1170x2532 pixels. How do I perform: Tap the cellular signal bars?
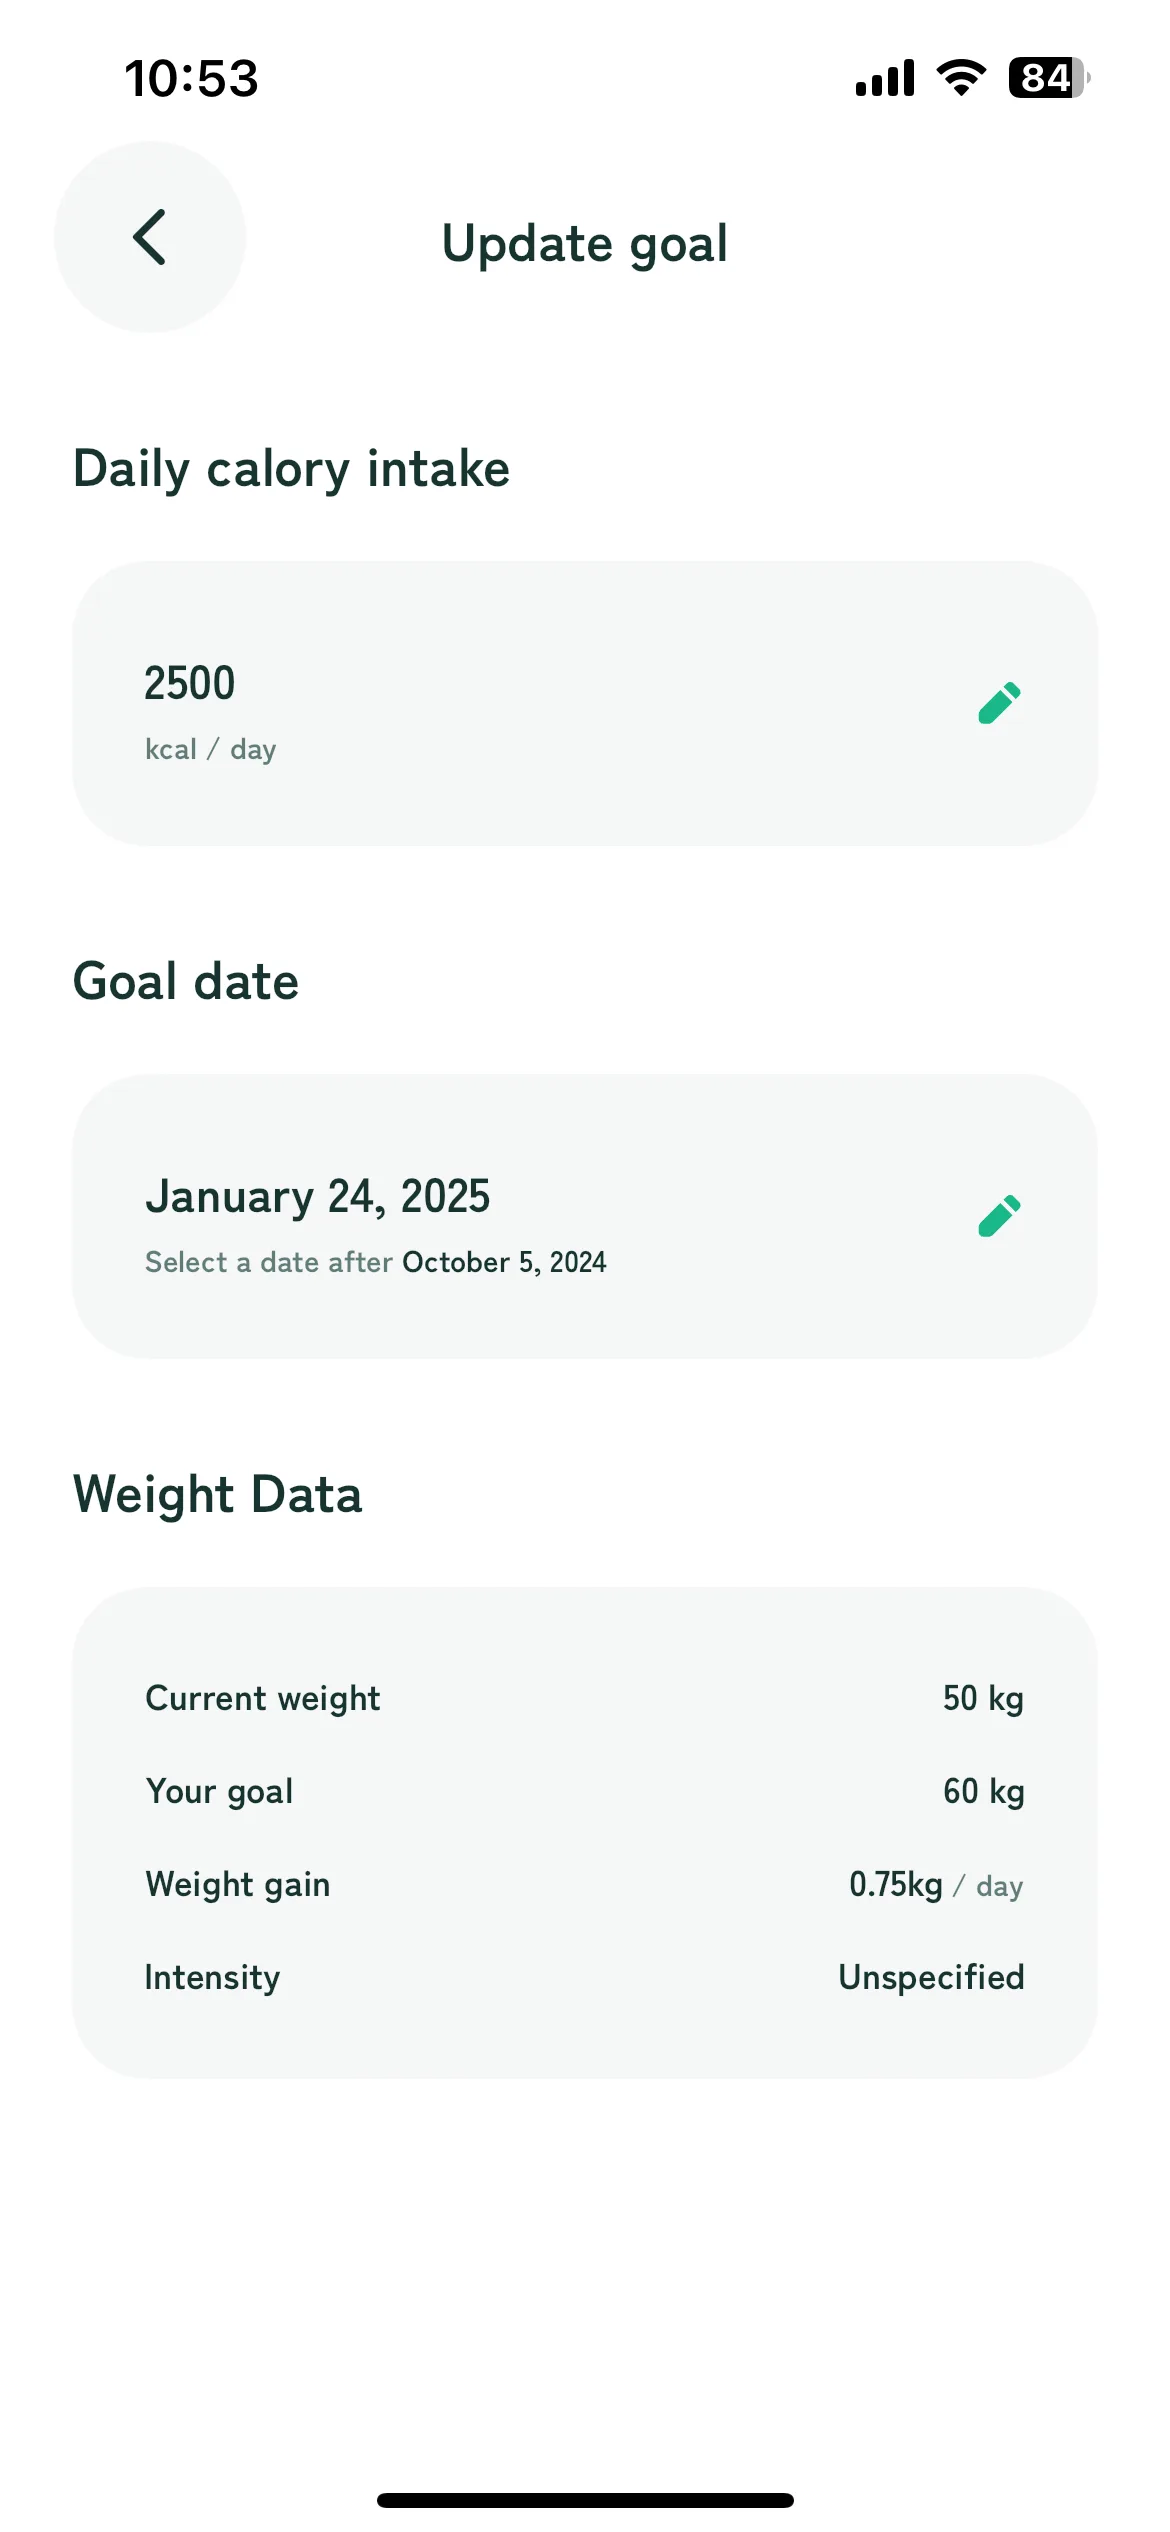click(885, 77)
